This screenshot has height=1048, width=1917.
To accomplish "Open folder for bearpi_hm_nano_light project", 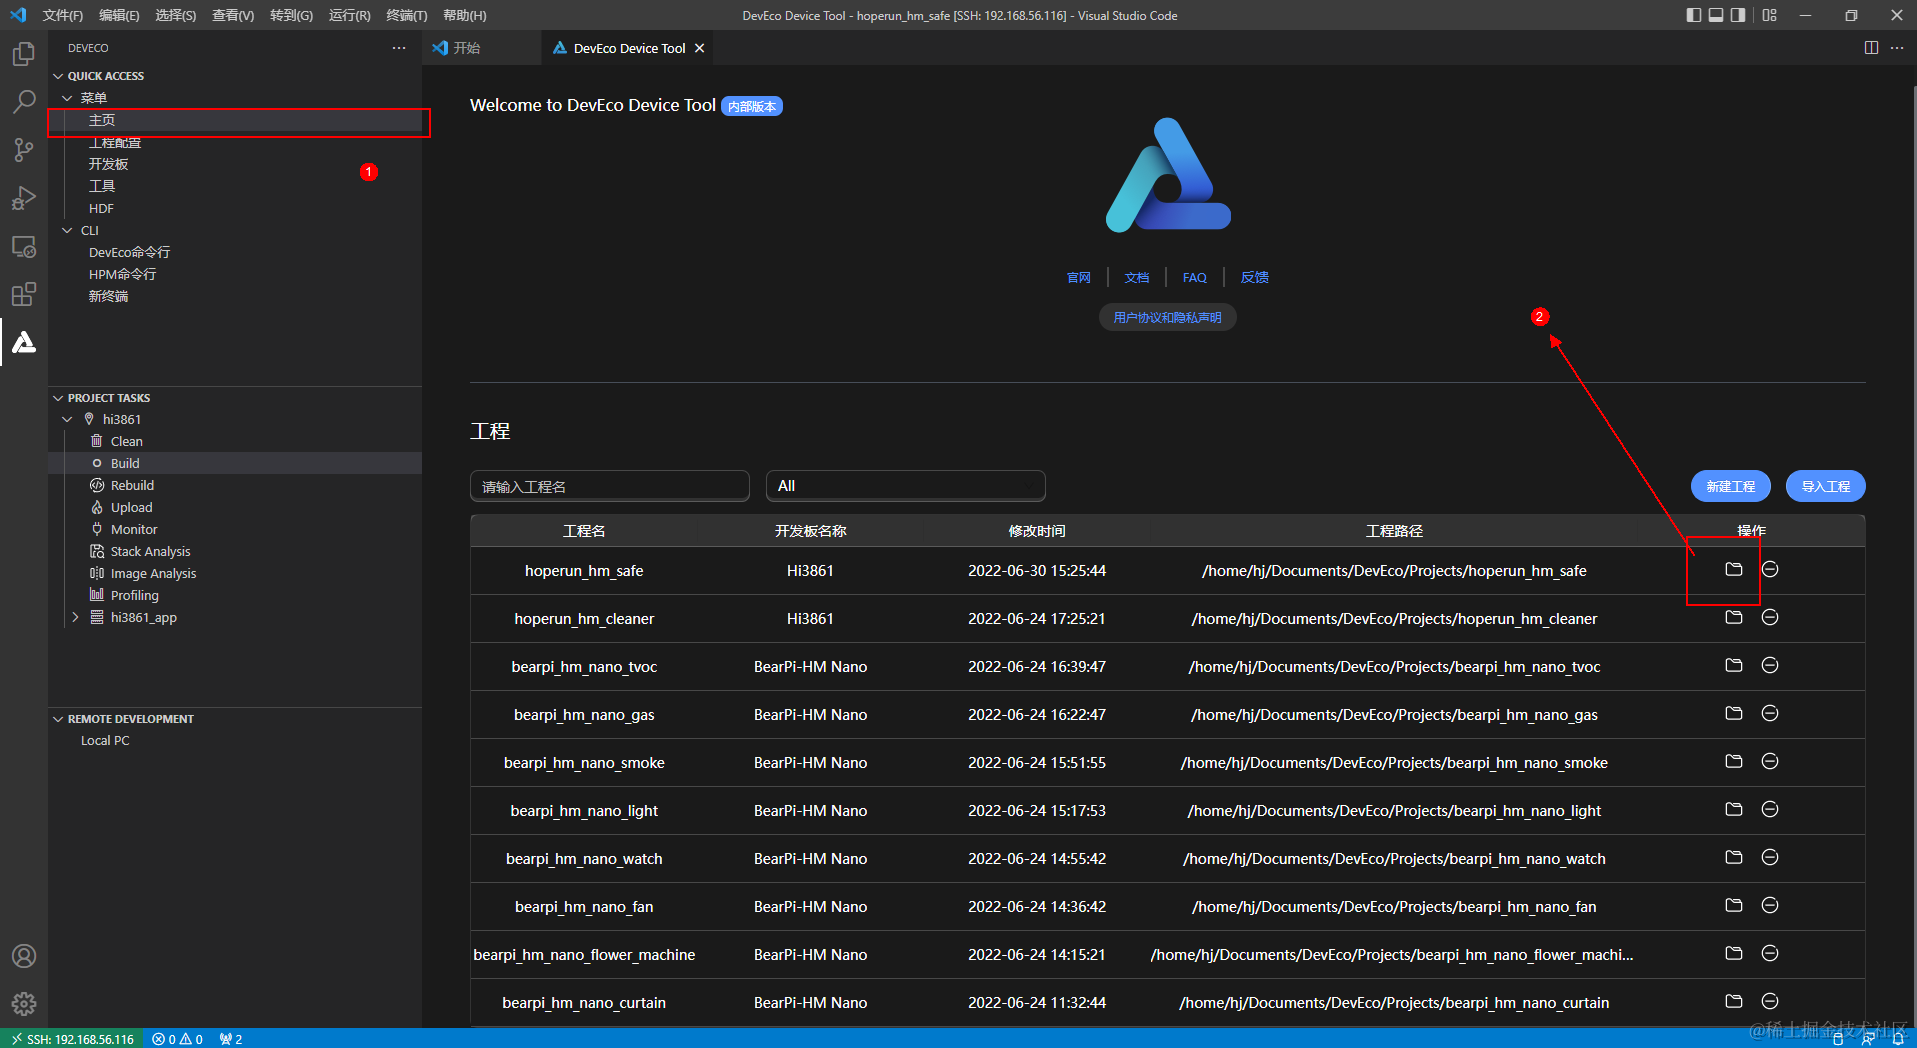I will [1734, 809].
